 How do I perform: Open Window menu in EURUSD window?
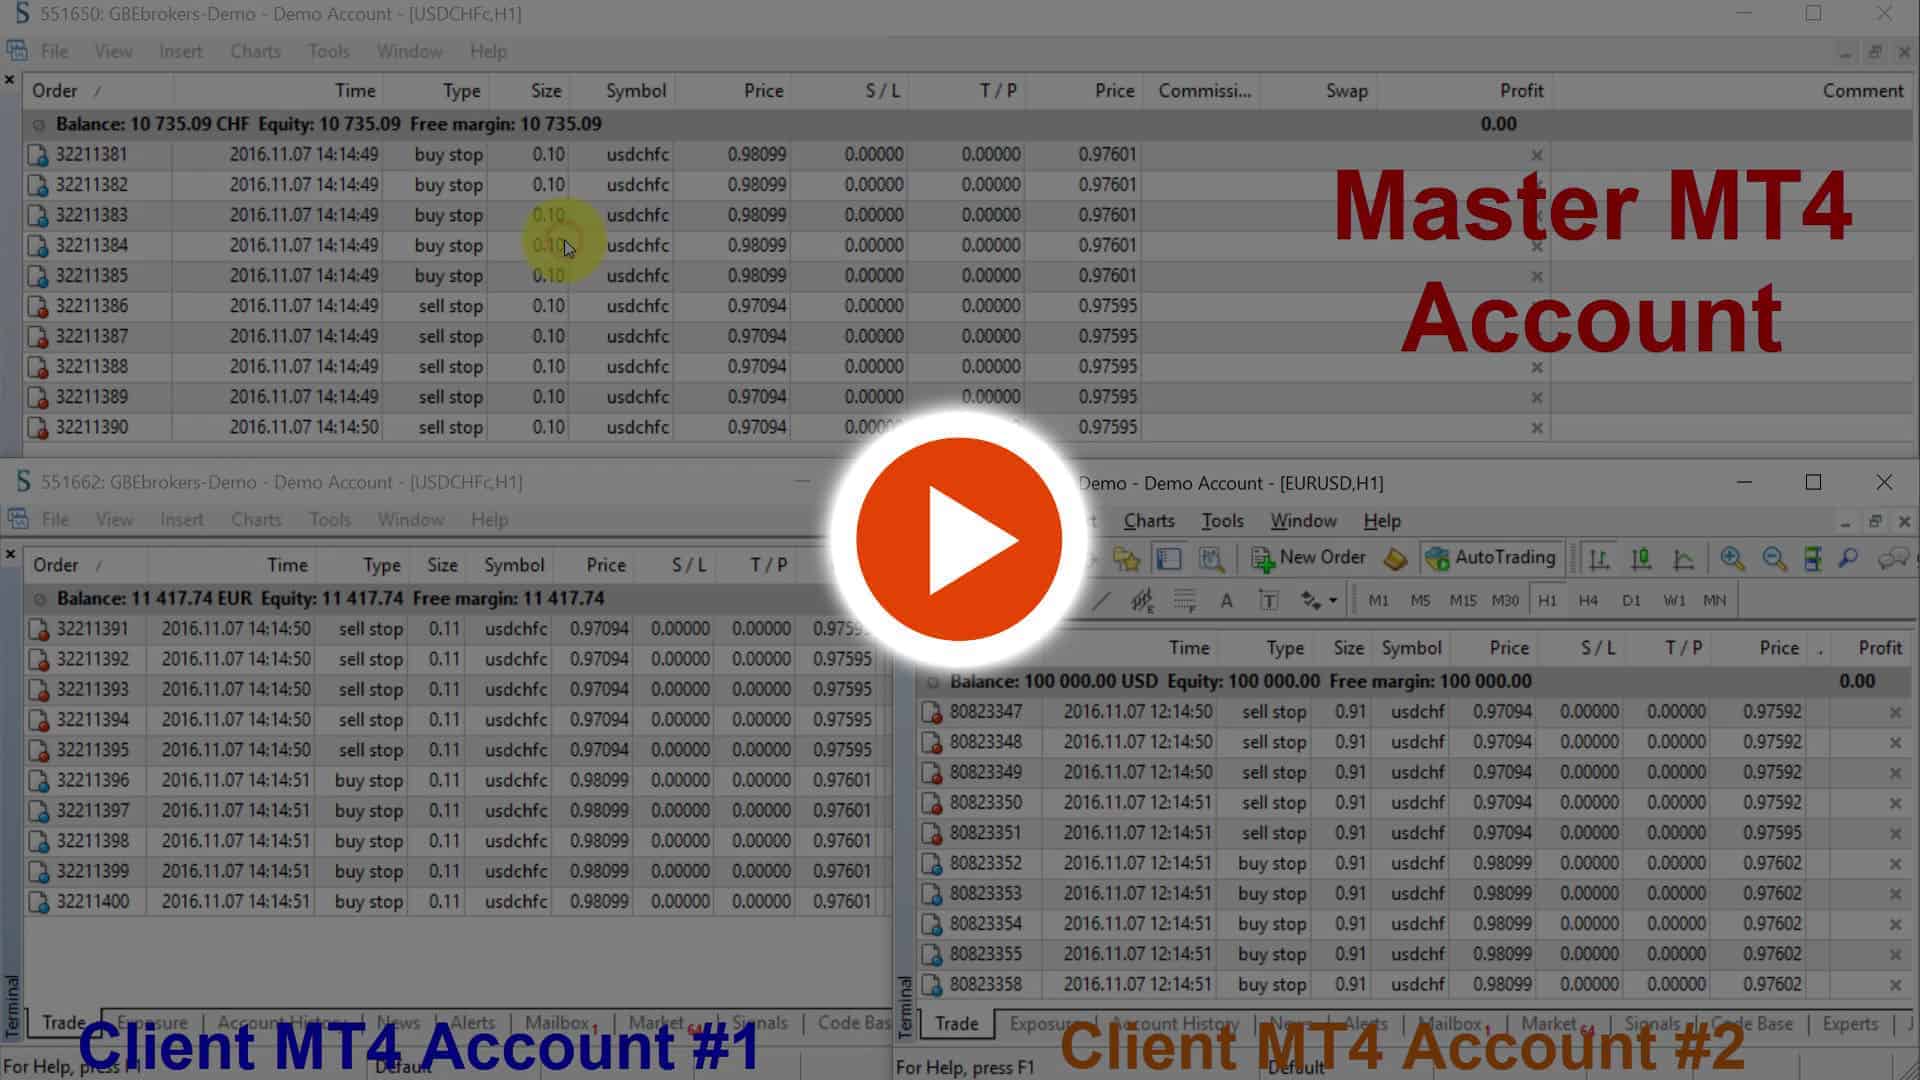coord(1303,521)
